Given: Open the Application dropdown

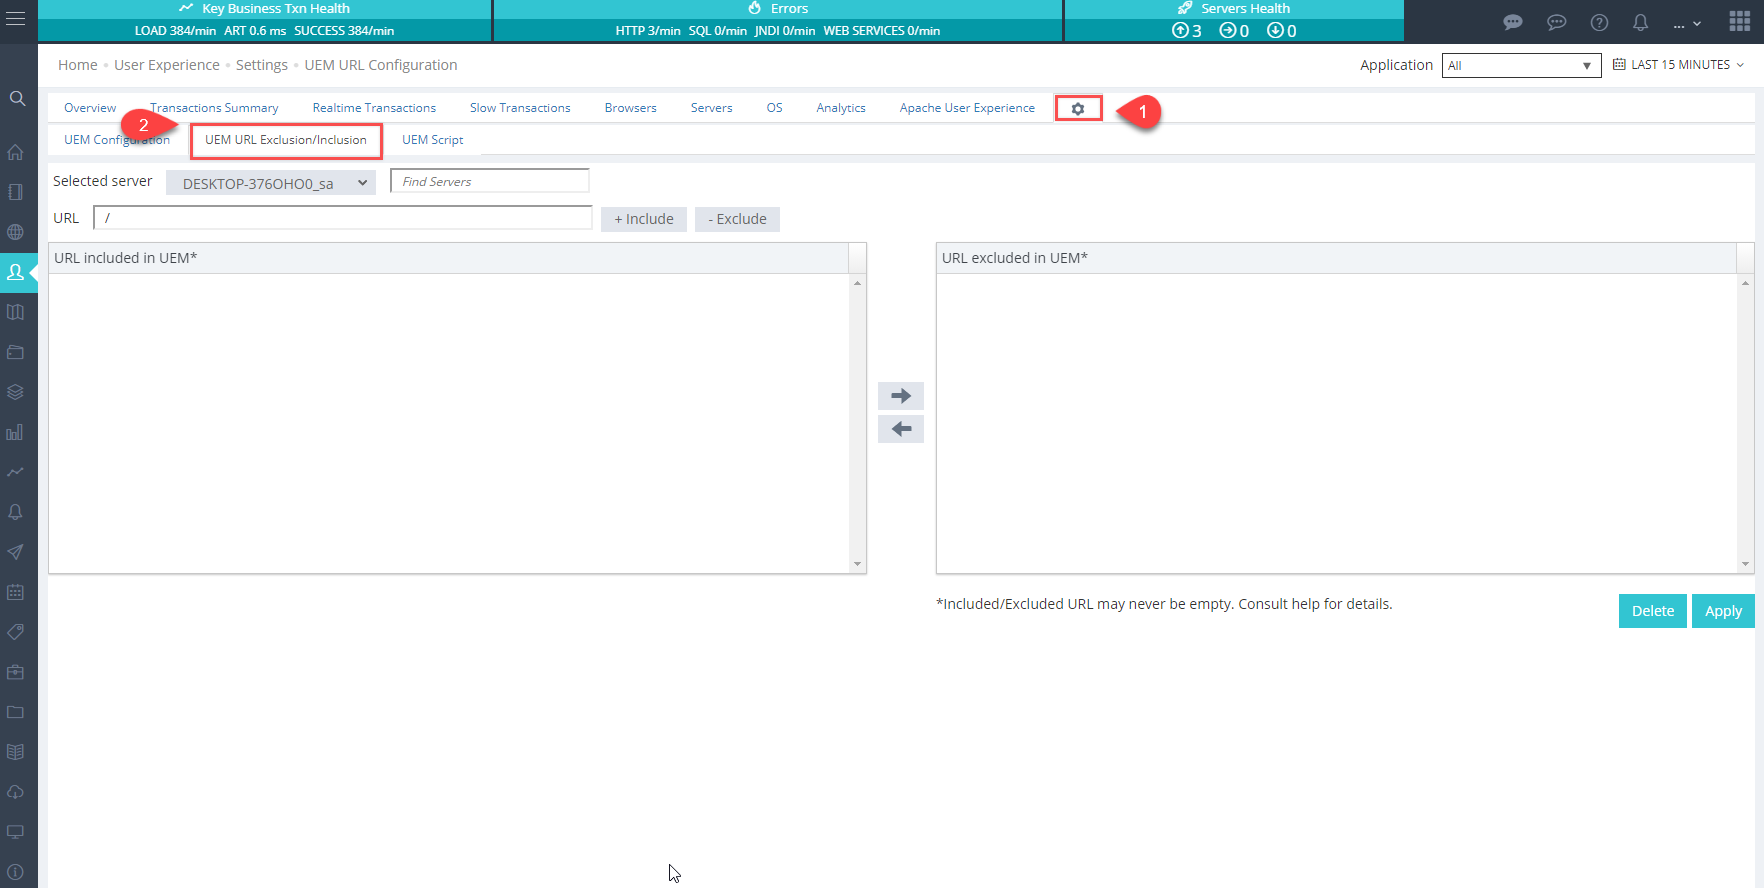Looking at the screenshot, I should tap(1520, 66).
